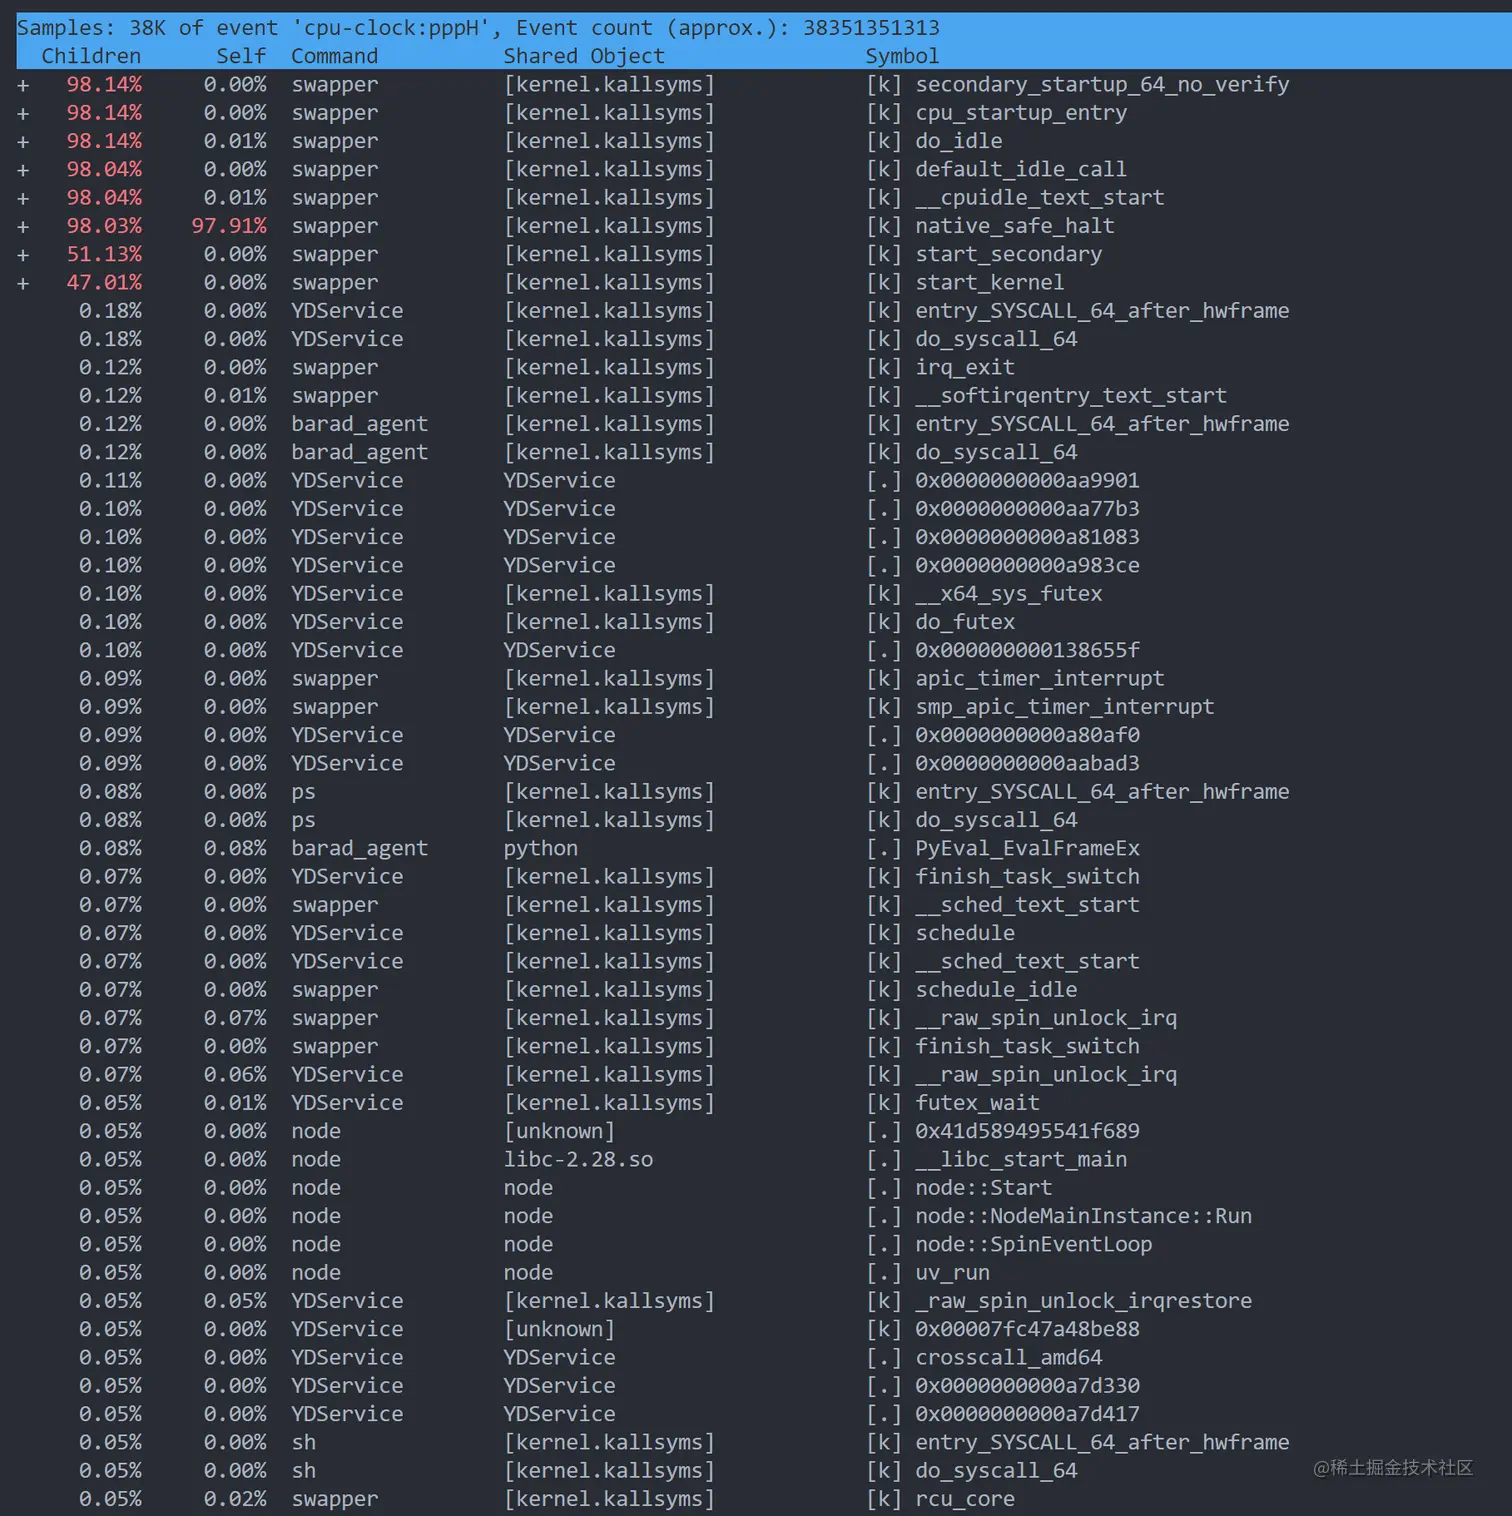Select symbol 0x0000000000a7d417
The width and height of the screenshot is (1512, 1516).
(1027, 1414)
